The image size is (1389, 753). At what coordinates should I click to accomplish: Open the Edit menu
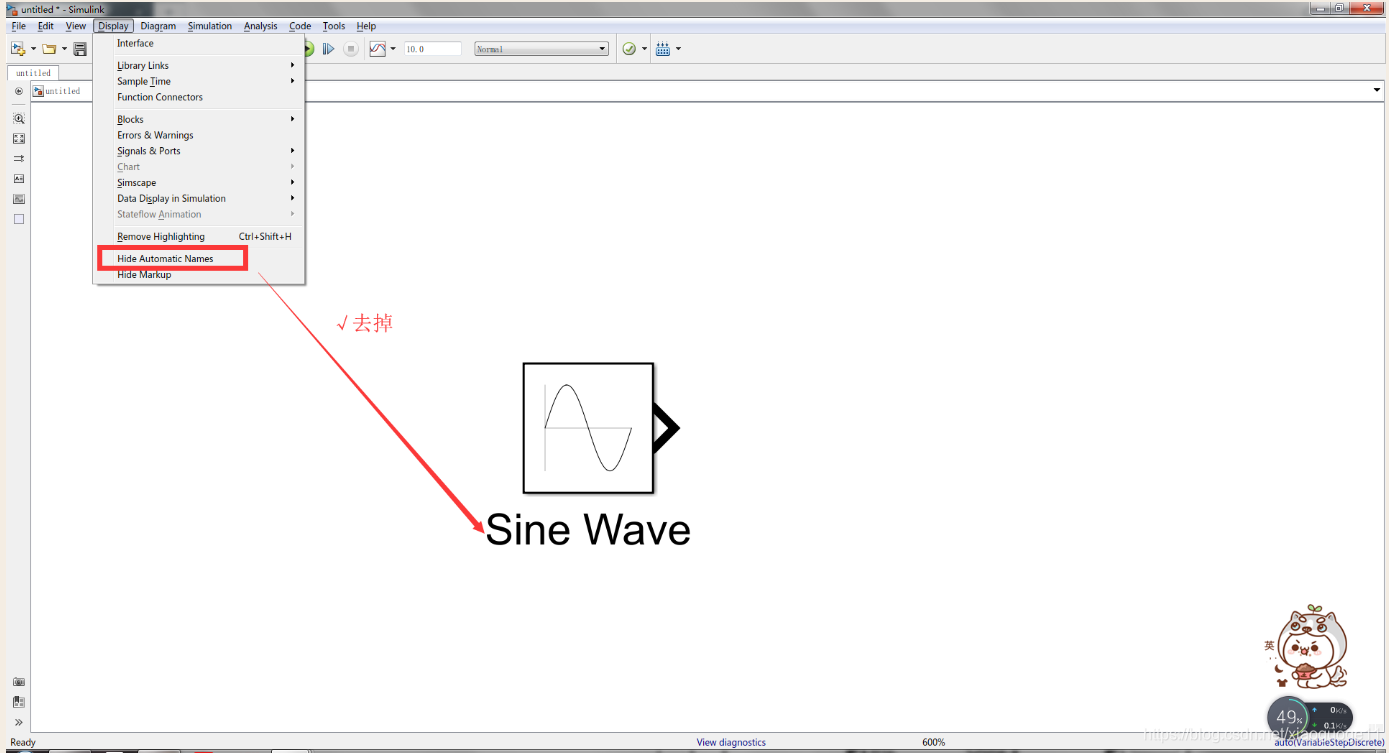[46, 26]
